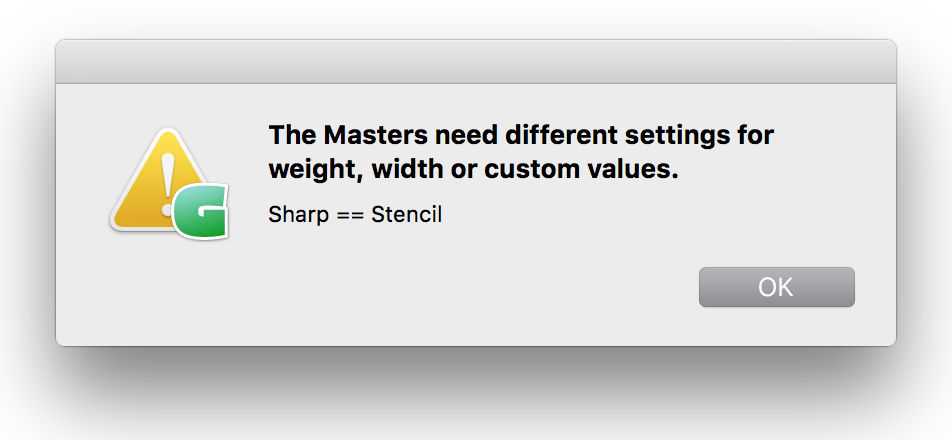Click the bold headline starting 'The Masters need'
Viewport: 952px width, 440px height.
point(520,152)
